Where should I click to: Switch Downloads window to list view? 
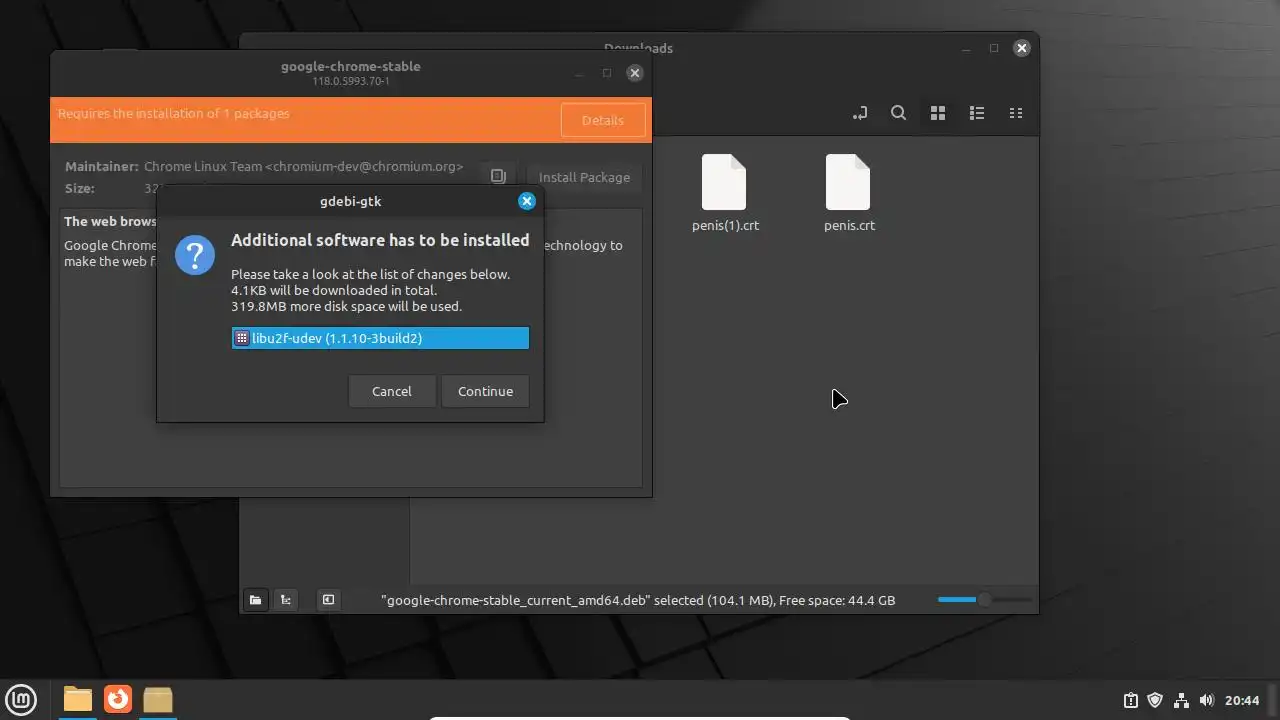(x=977, y=113)
